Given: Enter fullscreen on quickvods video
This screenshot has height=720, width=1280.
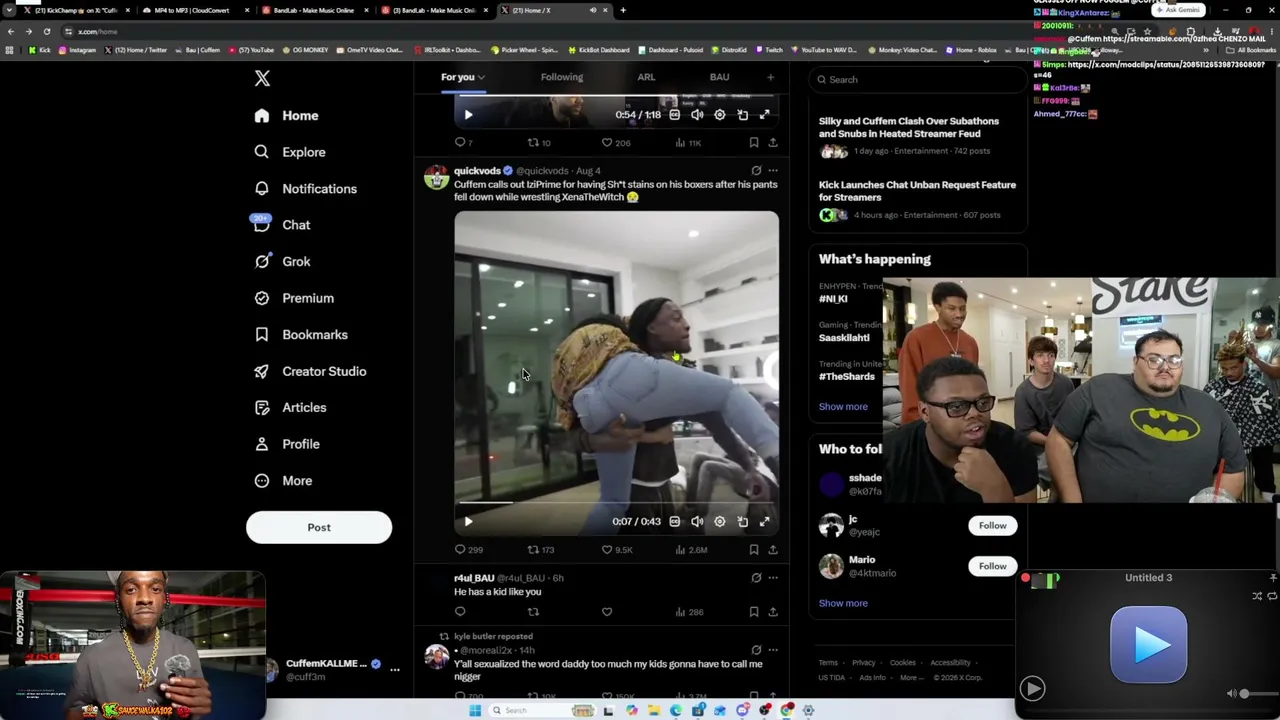Looking at the screenshot, I should (x=765, y=521).
